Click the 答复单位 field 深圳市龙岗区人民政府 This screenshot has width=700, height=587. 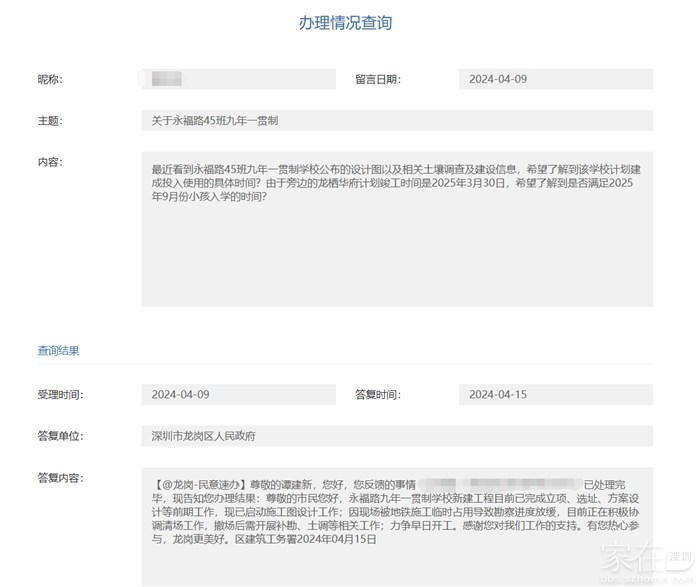coord(397,437)
